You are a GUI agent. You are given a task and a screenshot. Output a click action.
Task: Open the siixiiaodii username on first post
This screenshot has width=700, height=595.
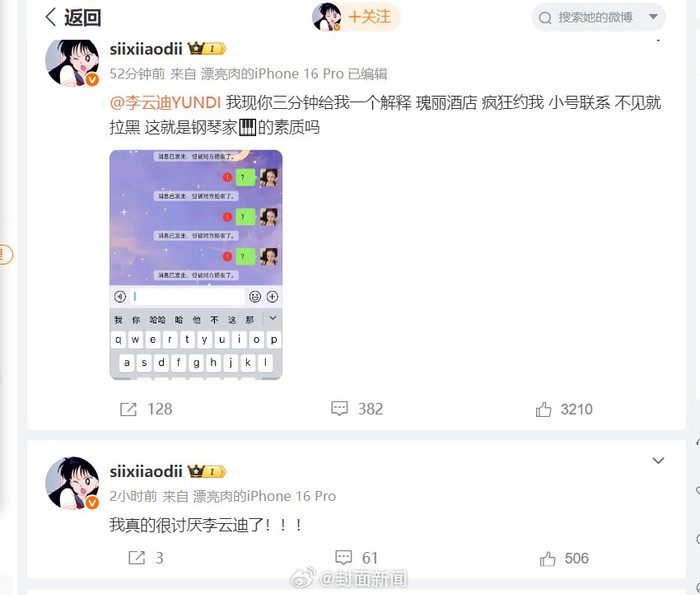pyautogui.click(x=146, y=48)
